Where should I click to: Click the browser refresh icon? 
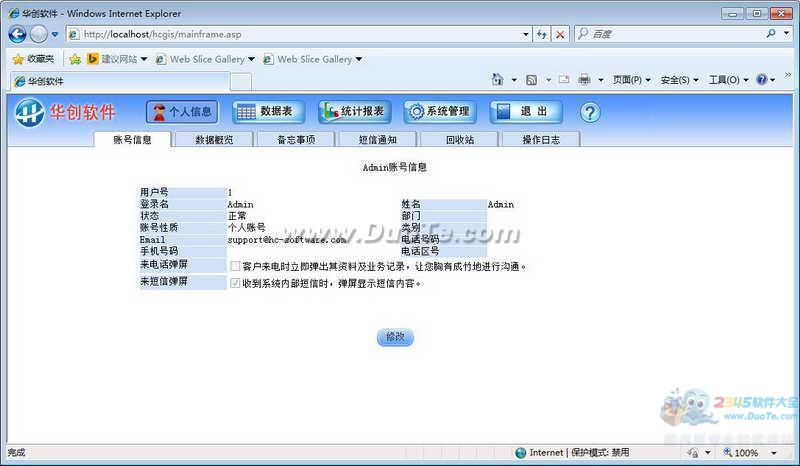pos(541,34)
